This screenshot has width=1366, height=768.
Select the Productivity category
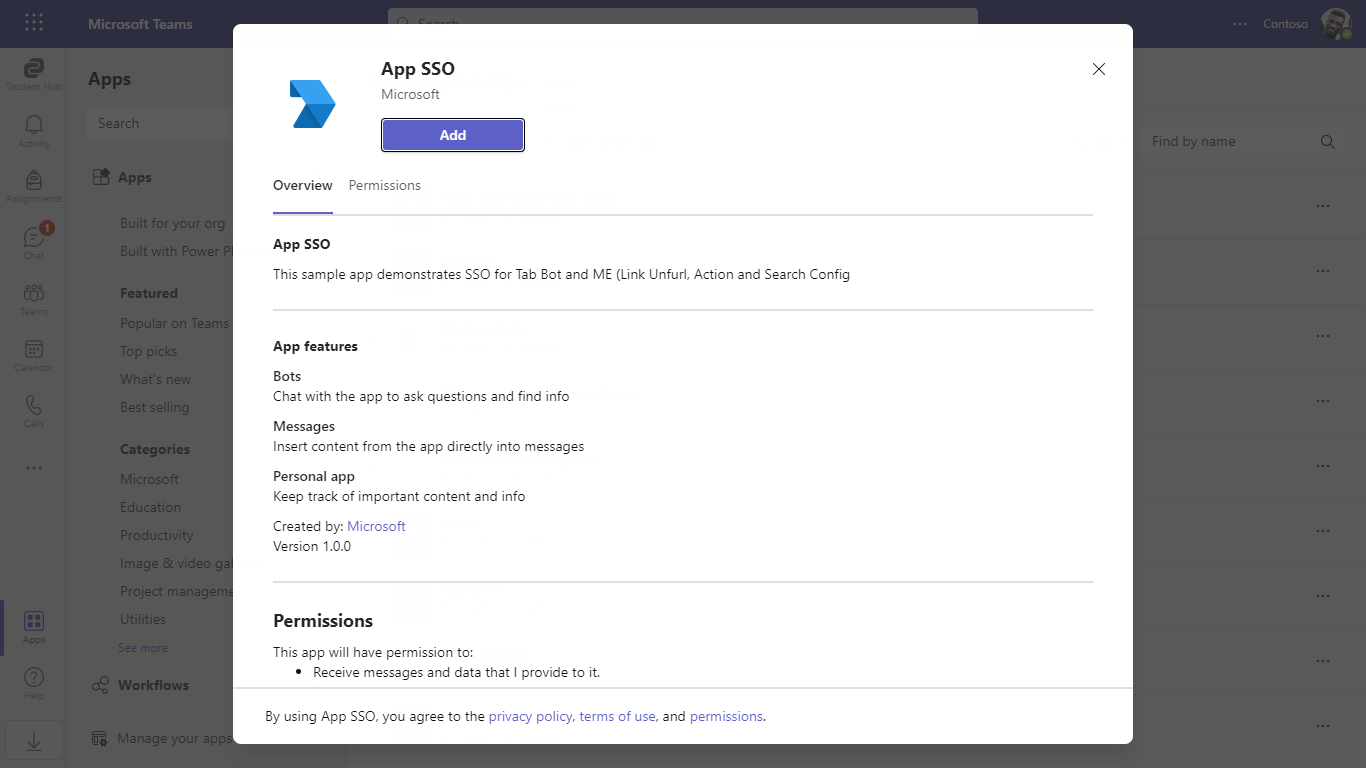tap(157, 535)
